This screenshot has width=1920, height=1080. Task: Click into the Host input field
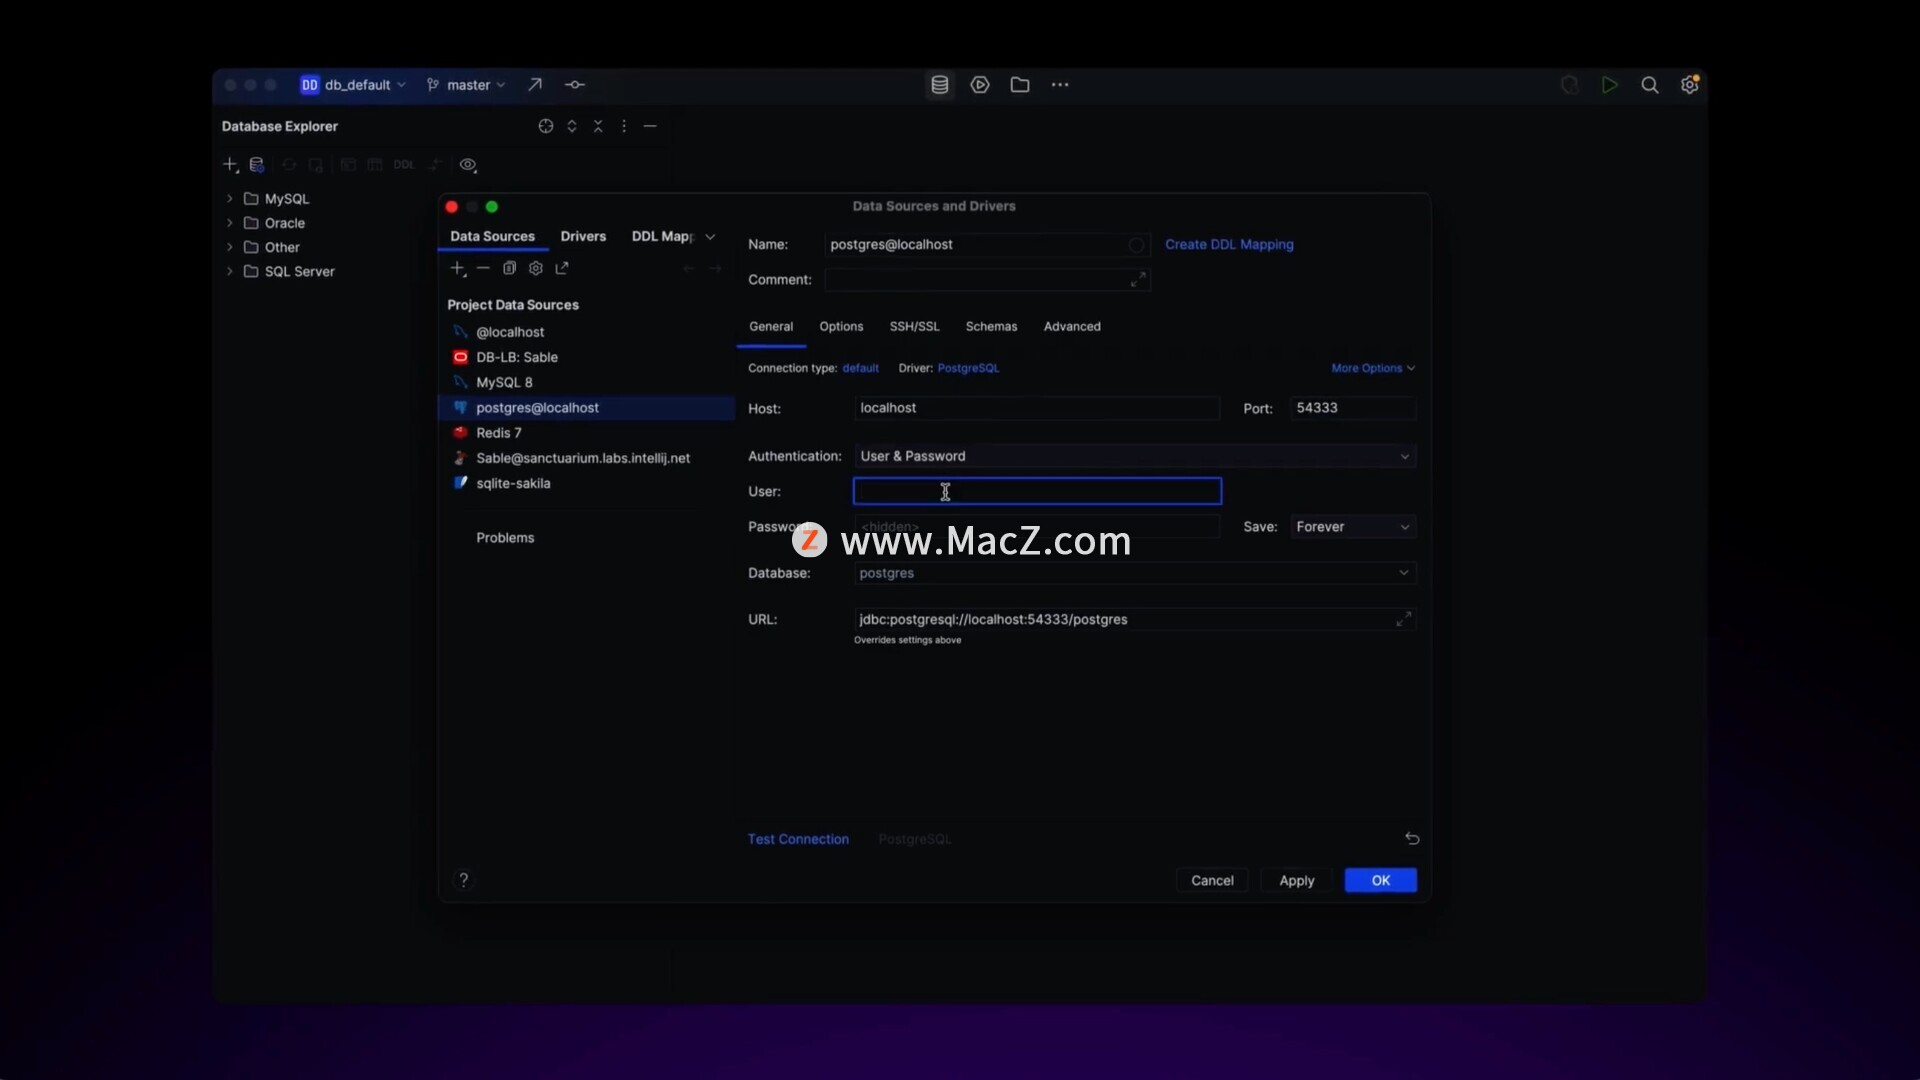[x=1036, y=408]
